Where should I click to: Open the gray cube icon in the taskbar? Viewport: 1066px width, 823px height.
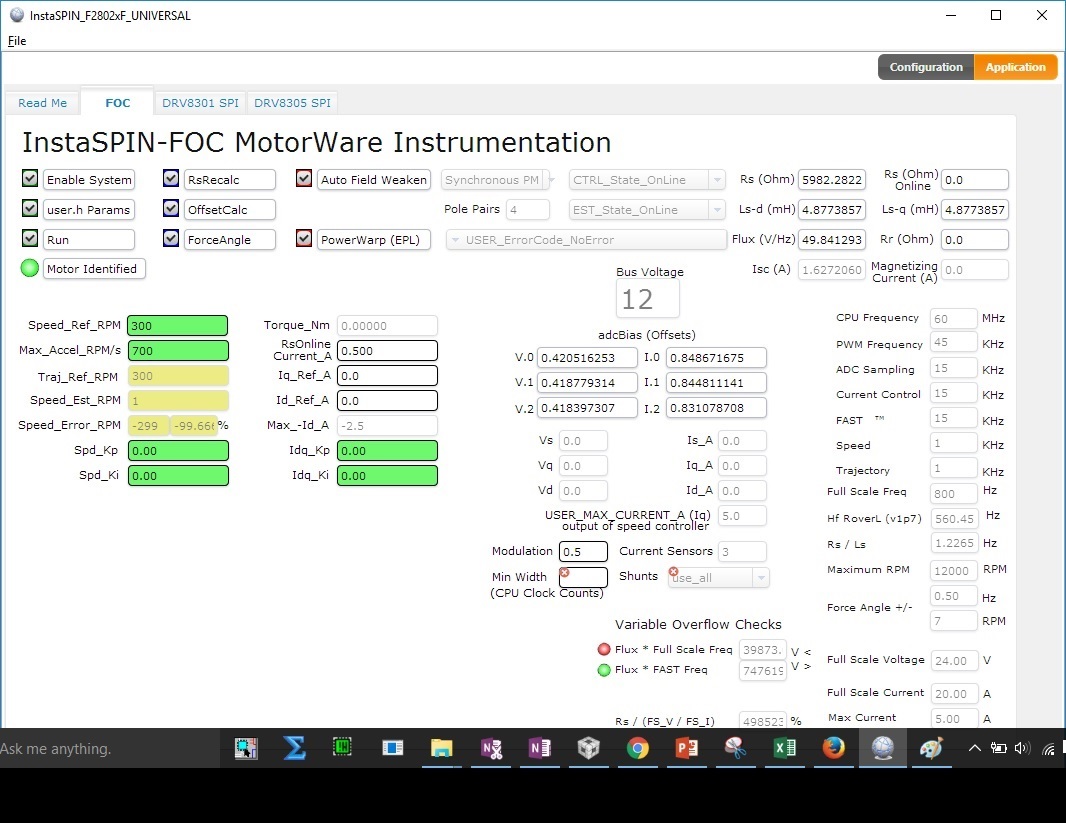coord(589,748)
